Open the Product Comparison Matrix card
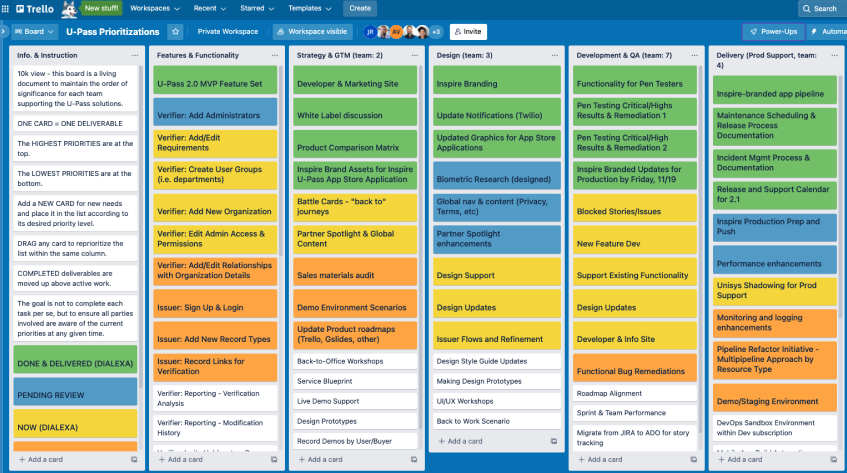The height and width of the screenshot is (473, 847). click(x=355, y=144)
